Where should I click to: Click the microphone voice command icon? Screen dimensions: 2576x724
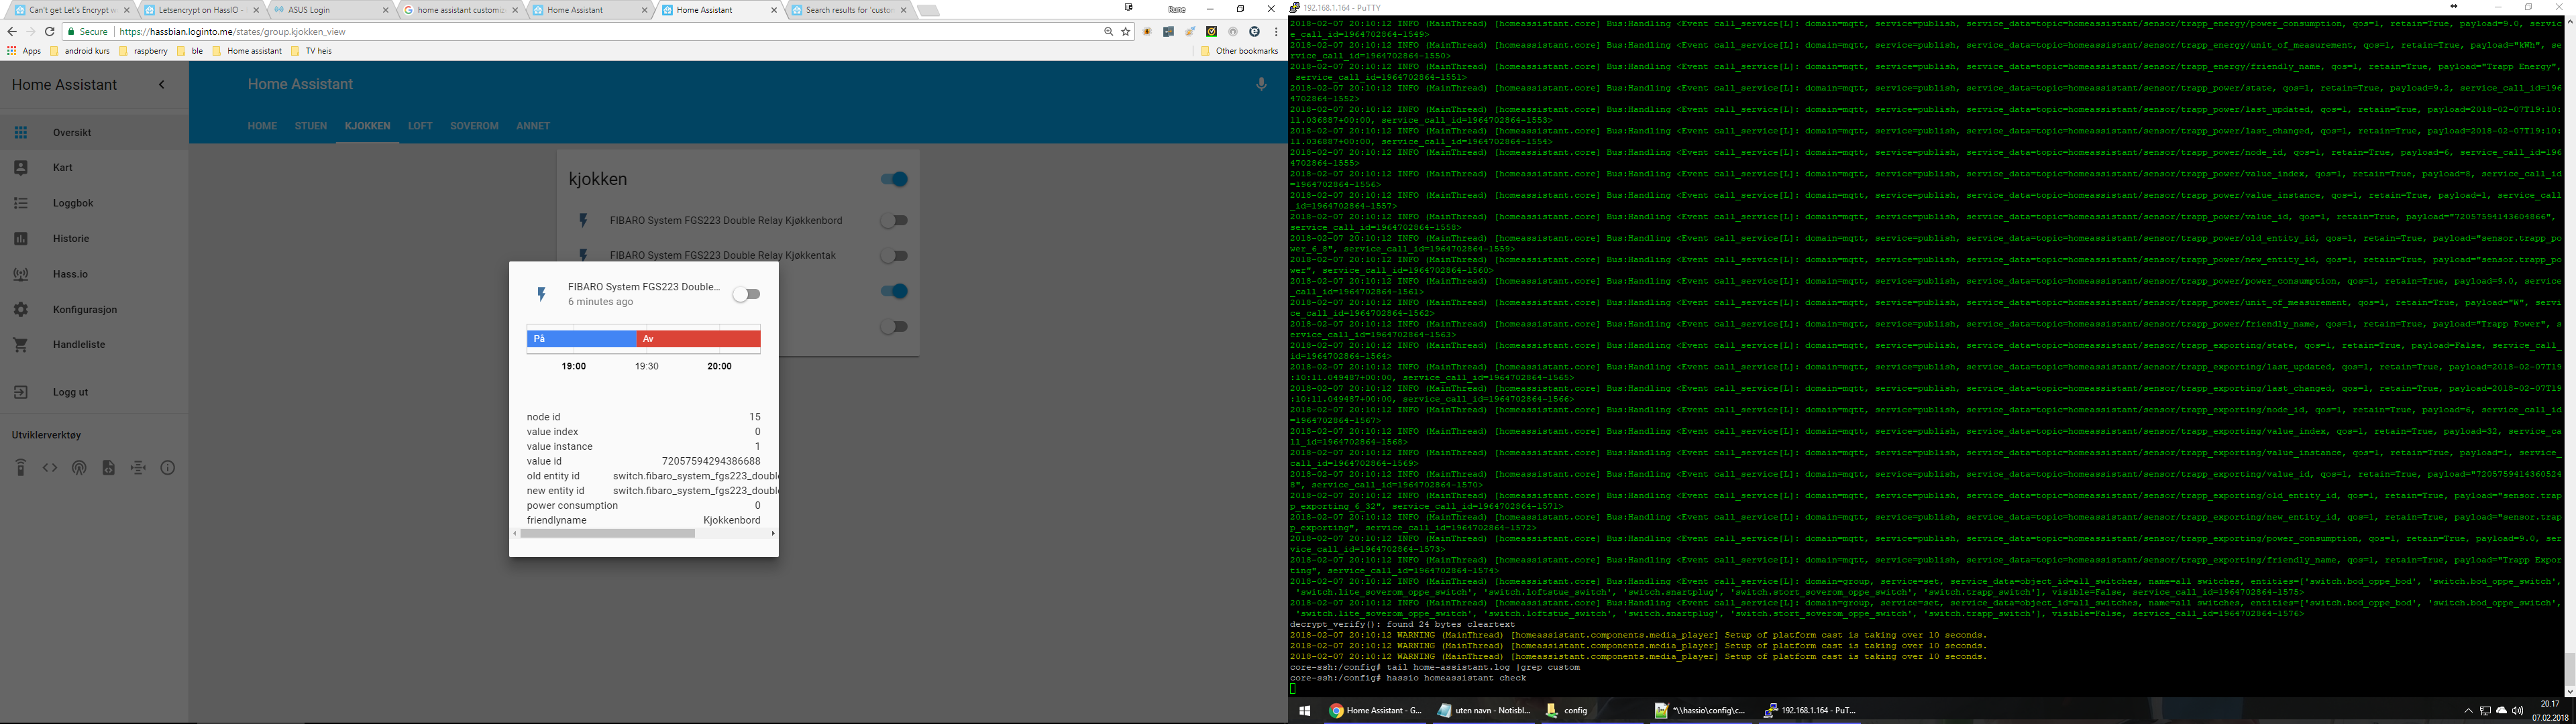click(x=1261, y=84)
